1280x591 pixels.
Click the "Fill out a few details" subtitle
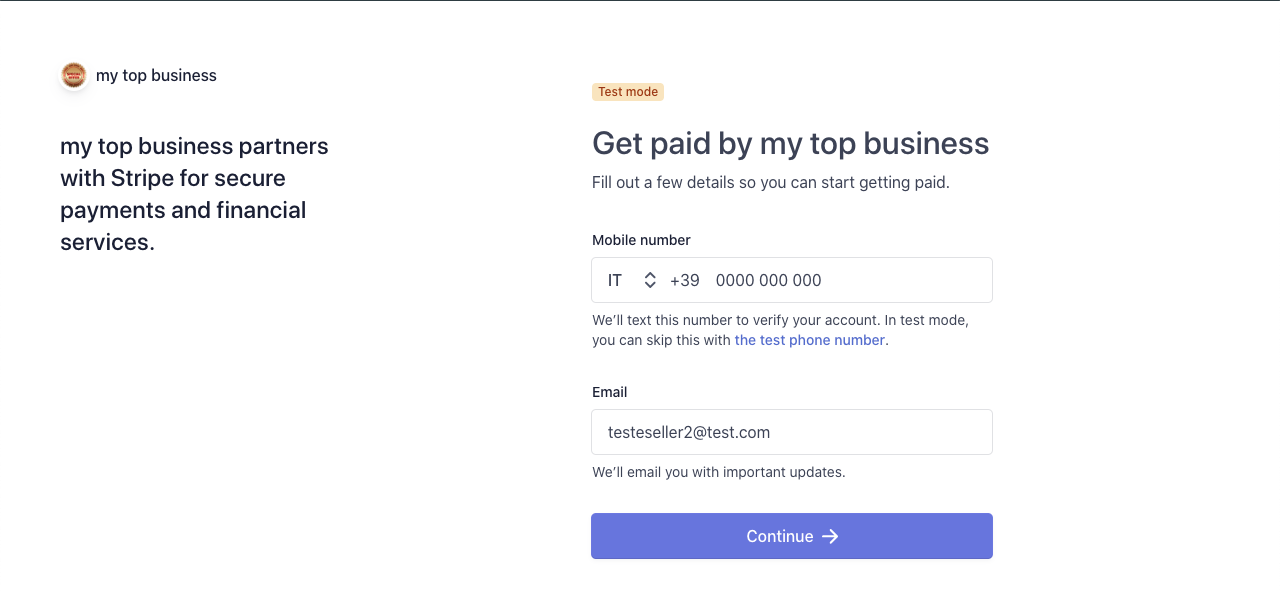click(771, 182)
